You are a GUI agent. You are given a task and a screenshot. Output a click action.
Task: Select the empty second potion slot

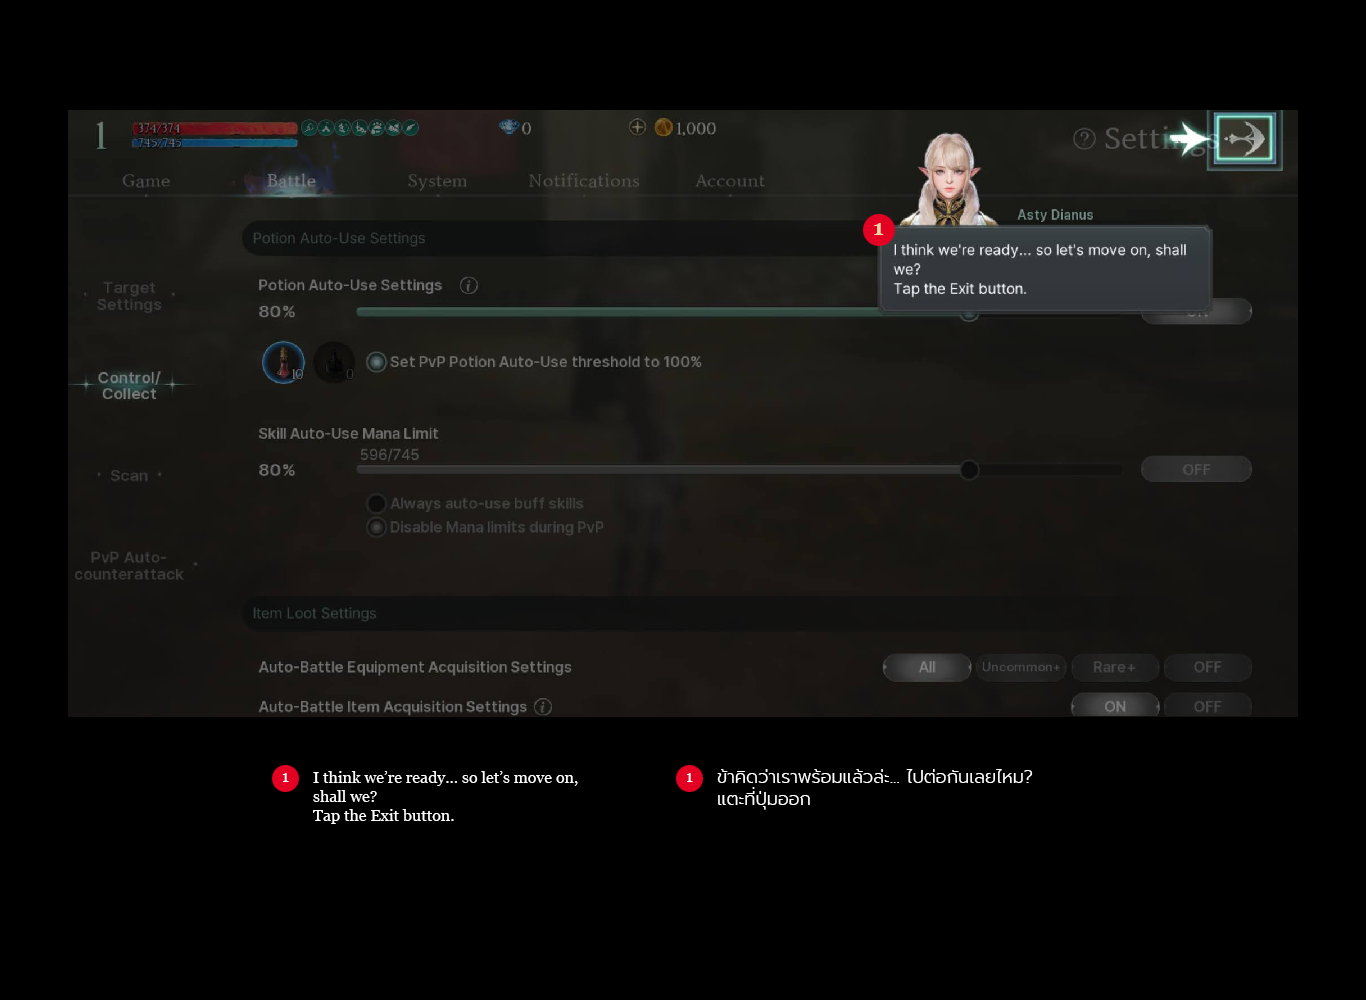pyautogui.click(x=334, y=362)
